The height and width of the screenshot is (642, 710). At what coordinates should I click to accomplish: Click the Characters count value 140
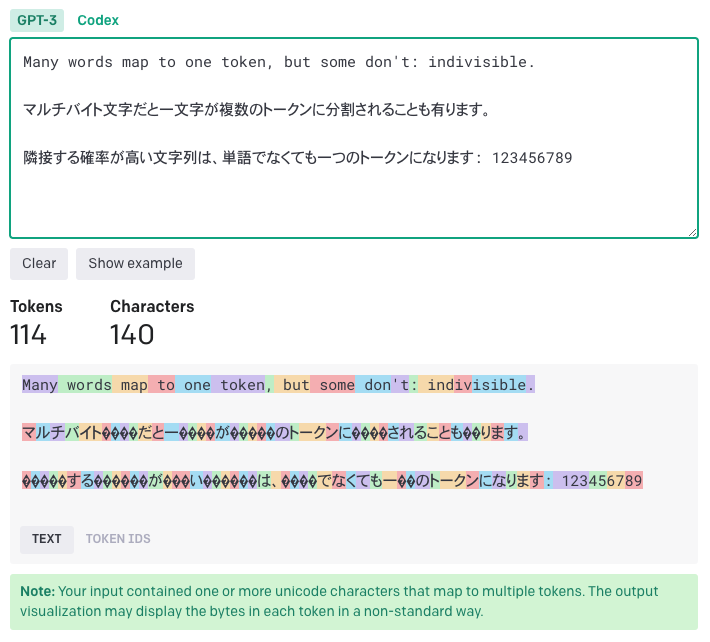click(x=132, y=334)
